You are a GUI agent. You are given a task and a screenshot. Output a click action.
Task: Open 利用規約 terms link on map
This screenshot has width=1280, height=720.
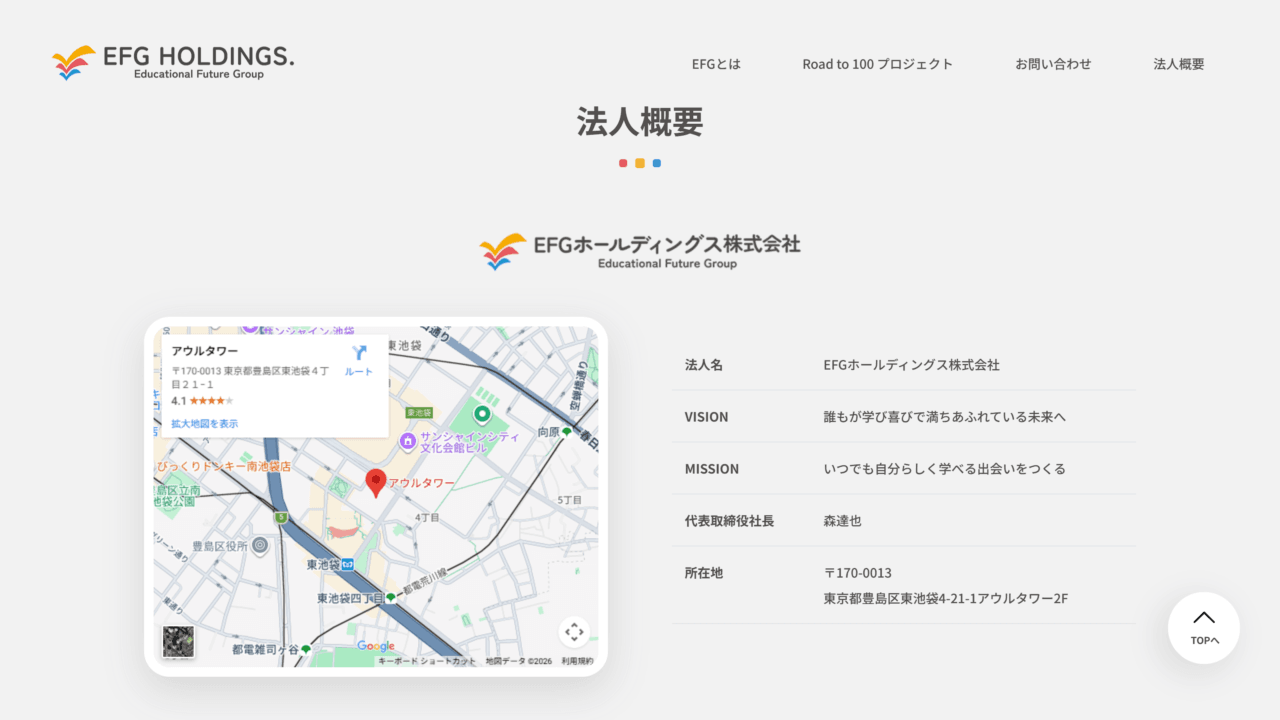[577, 661]
